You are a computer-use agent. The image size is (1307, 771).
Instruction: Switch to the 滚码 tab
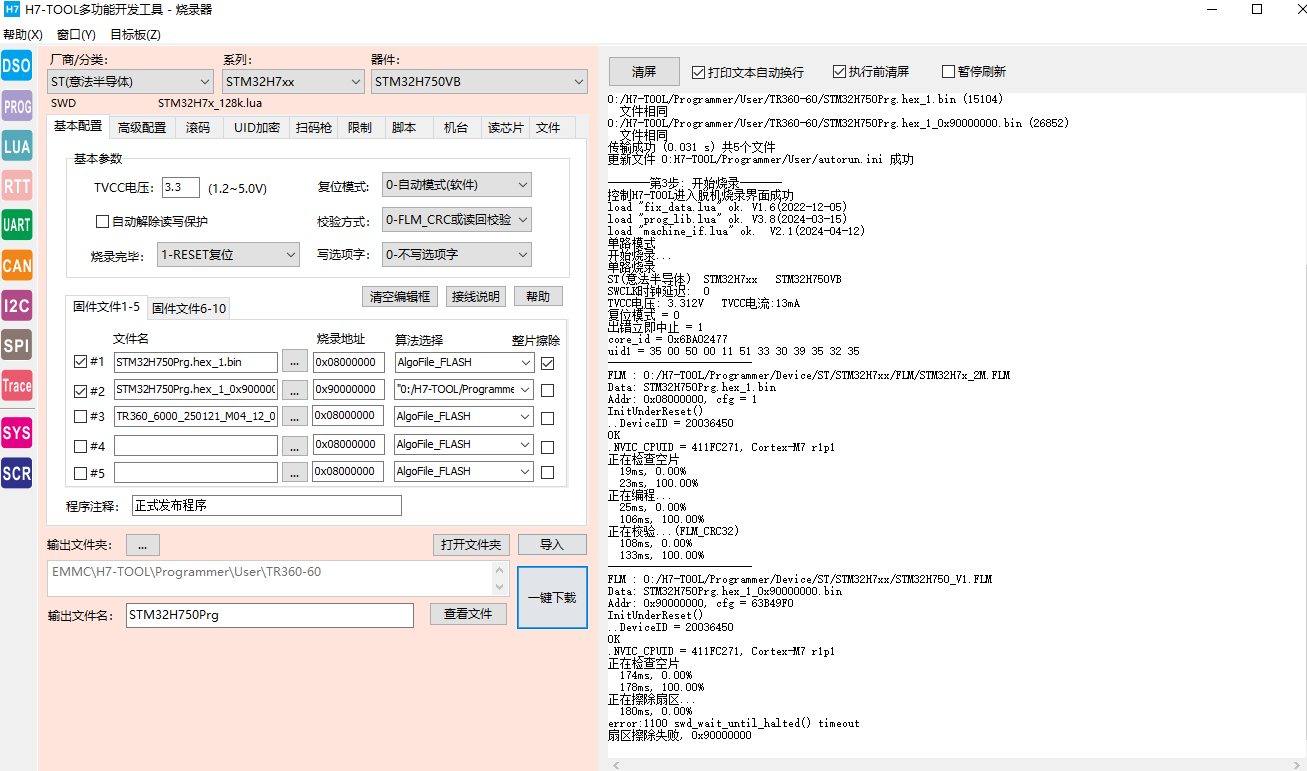point(198,128)
